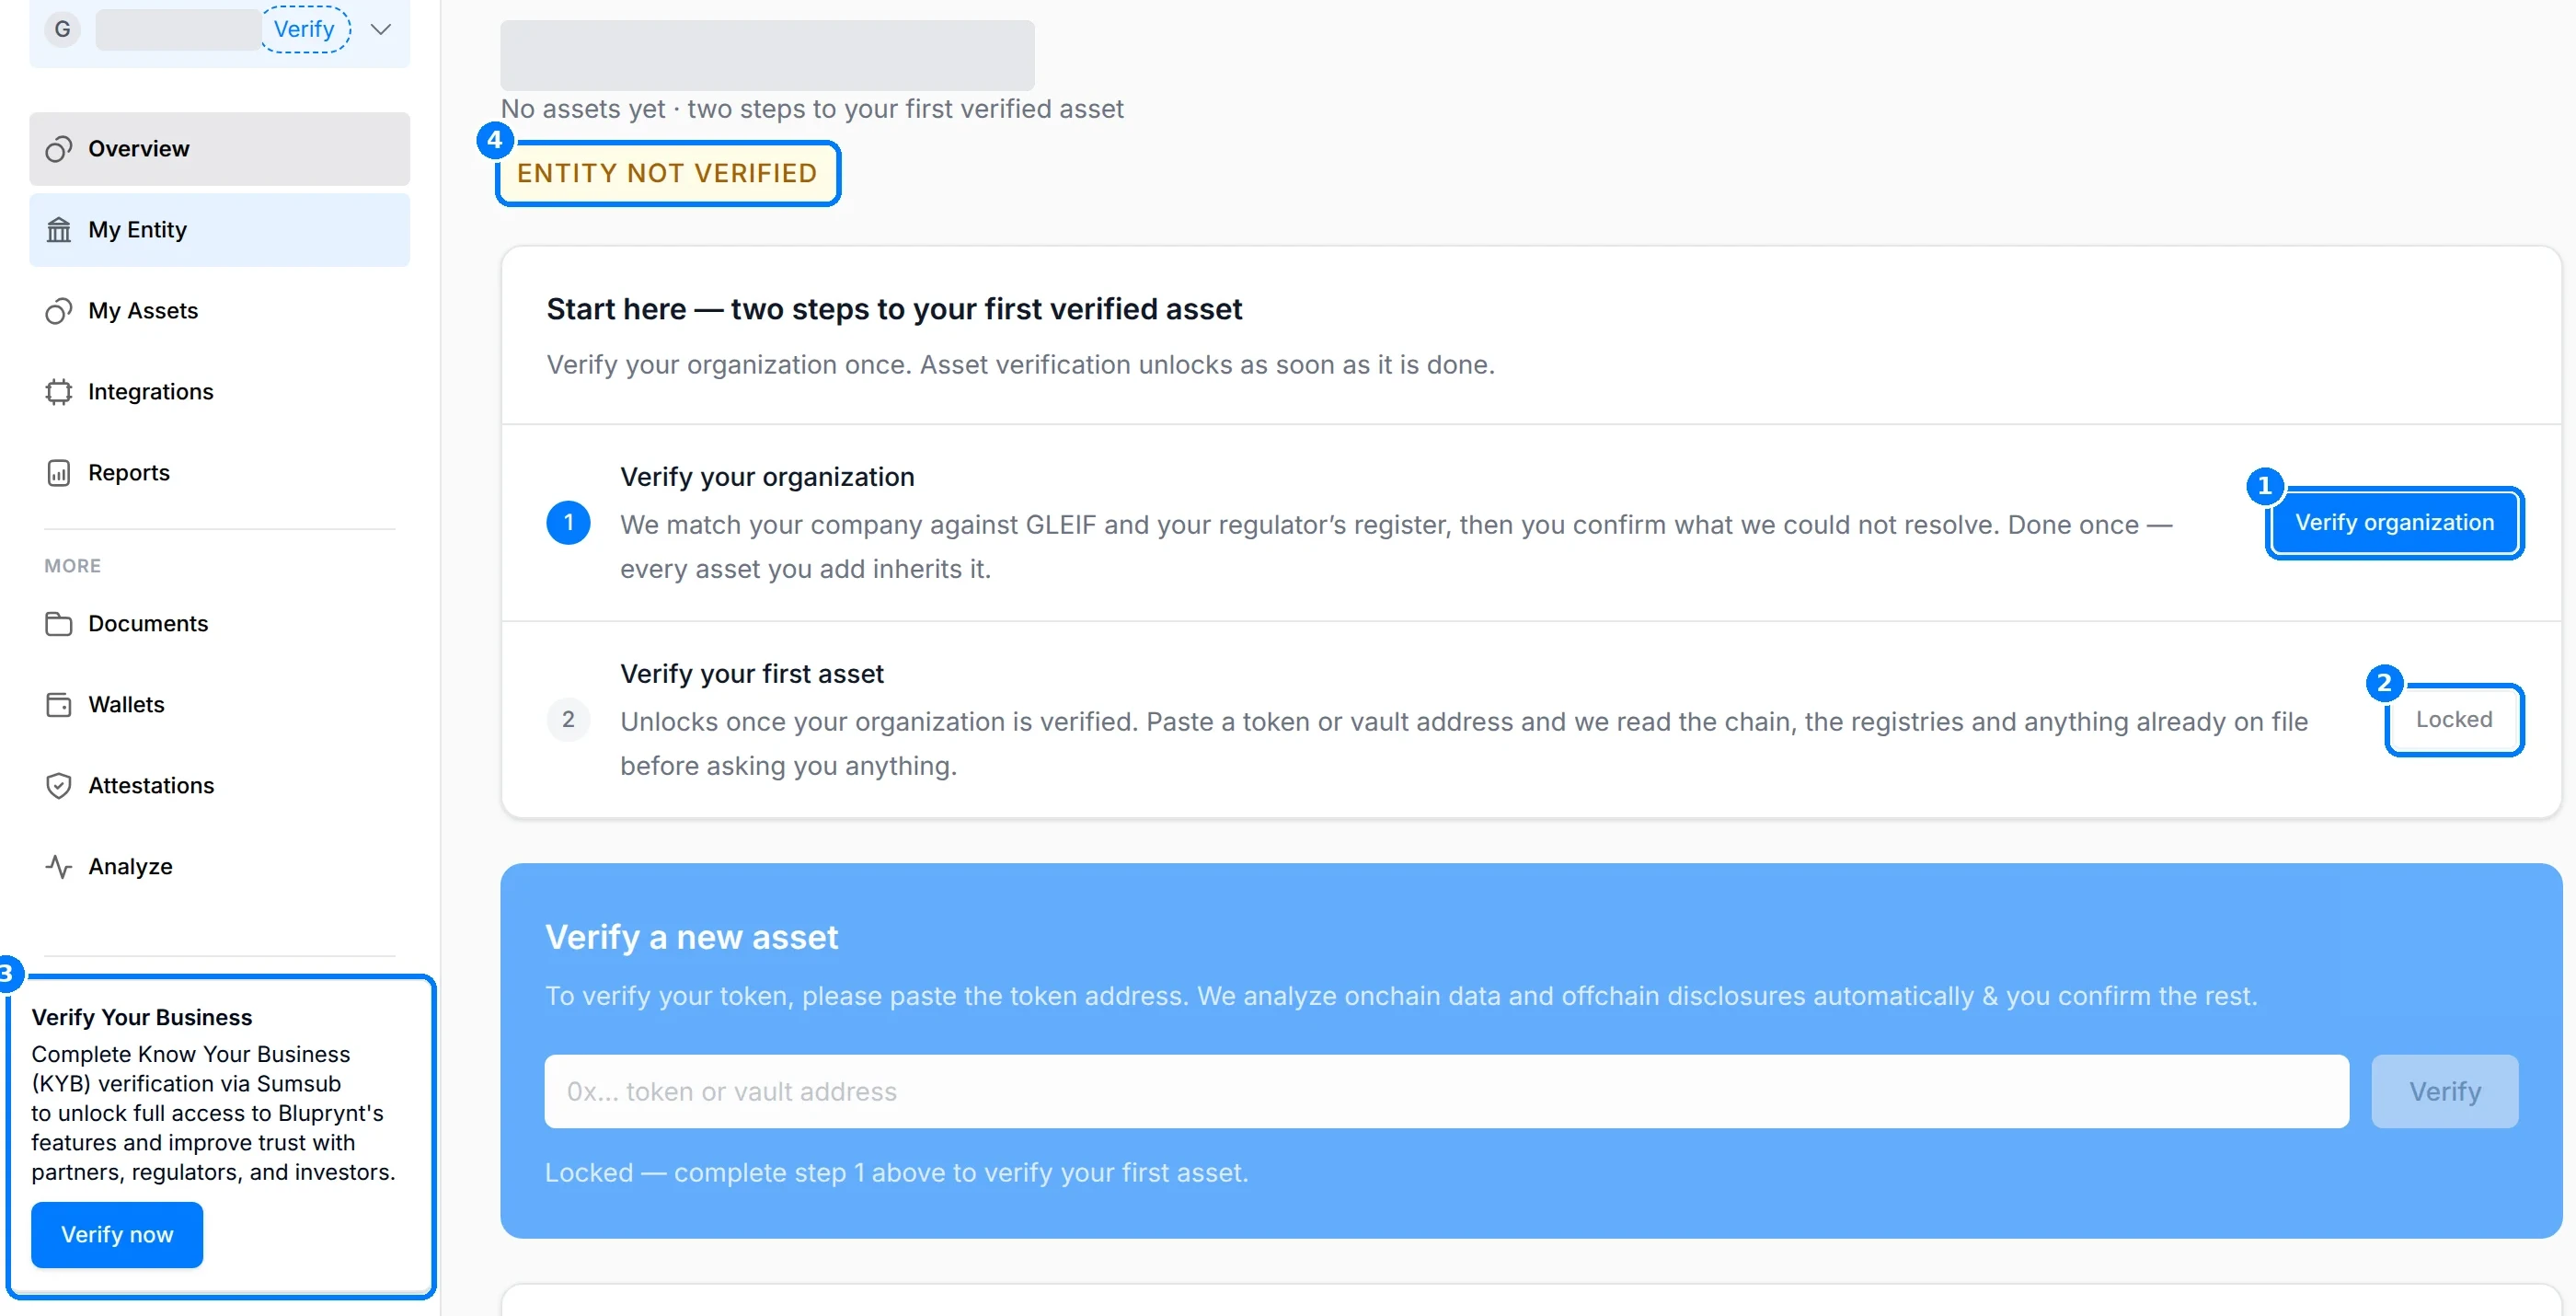Open Documents from the More section

coord(219,624)
